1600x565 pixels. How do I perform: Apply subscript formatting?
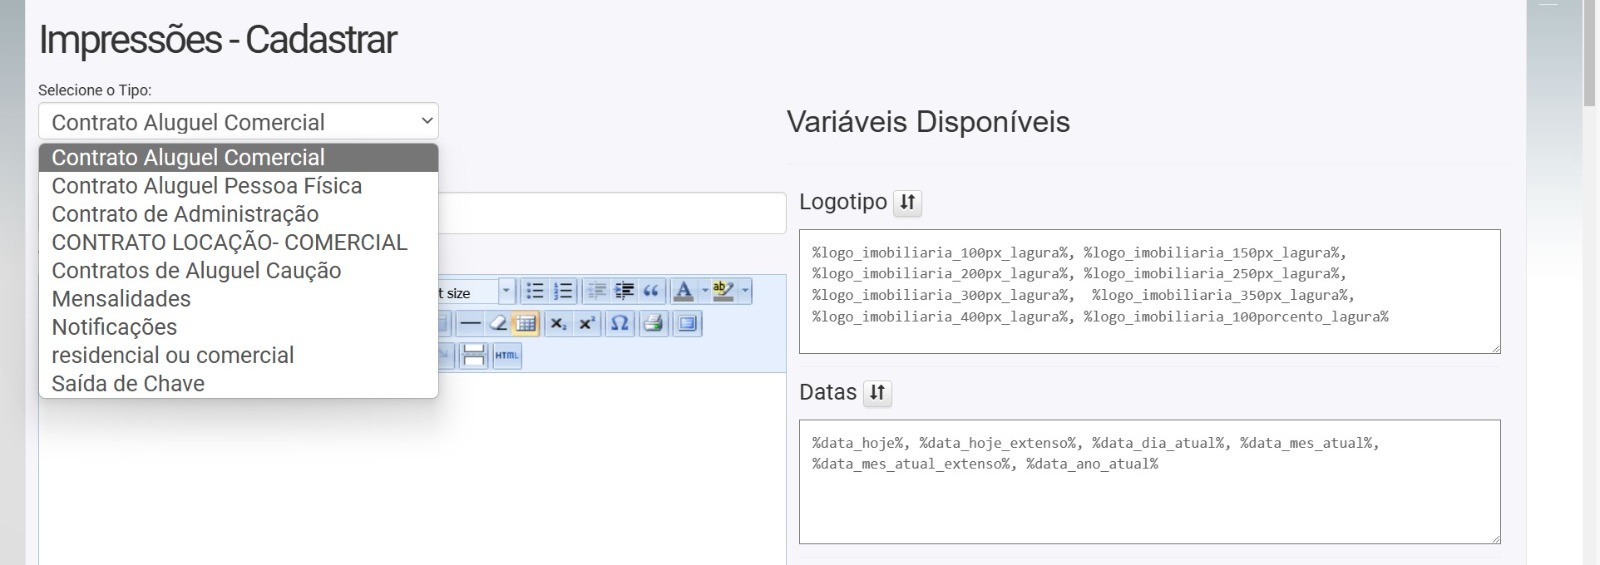[x=558, y=323]
